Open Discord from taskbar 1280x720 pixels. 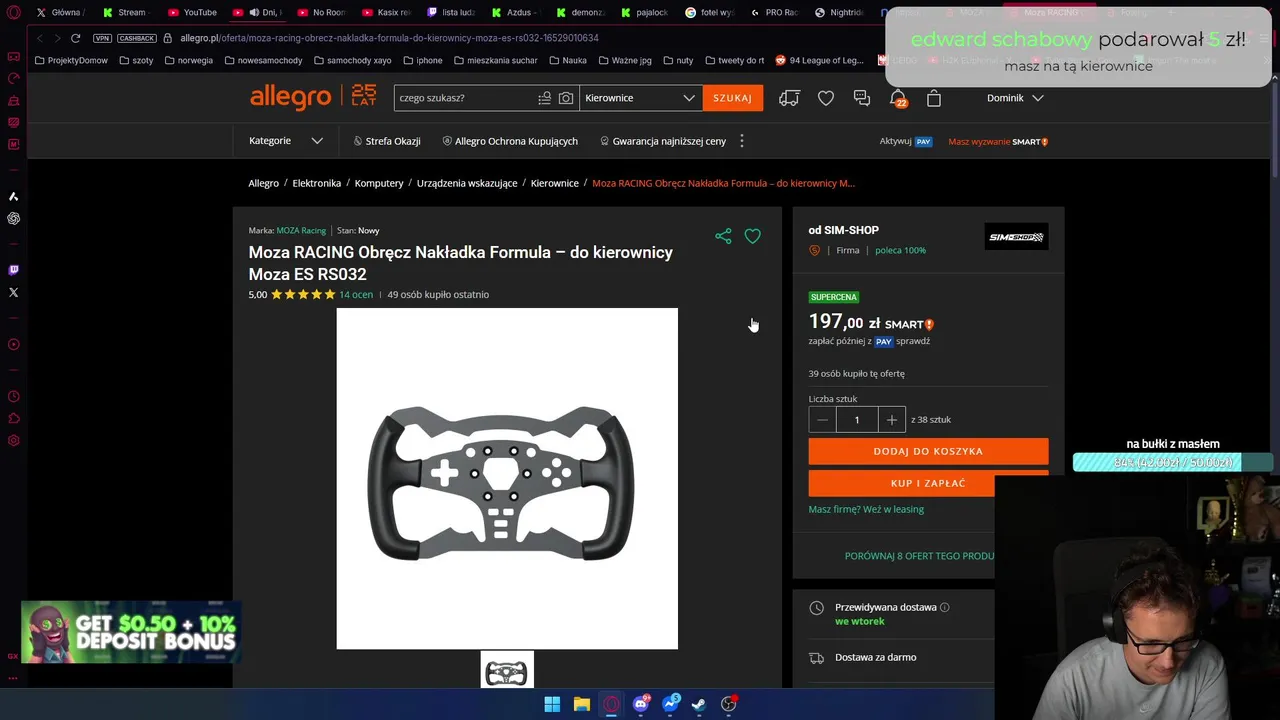pyautogui.click(x=641, y=704)
